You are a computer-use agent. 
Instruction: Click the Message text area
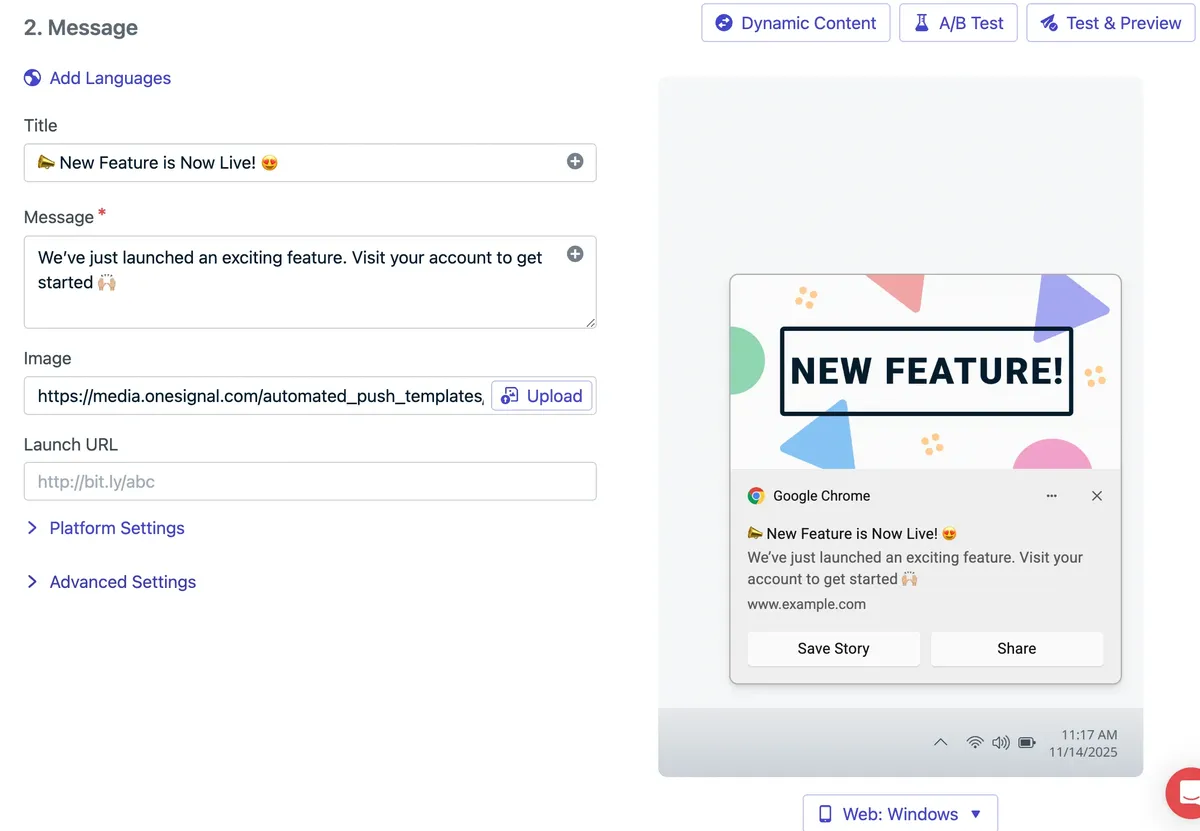pos(310,282)
